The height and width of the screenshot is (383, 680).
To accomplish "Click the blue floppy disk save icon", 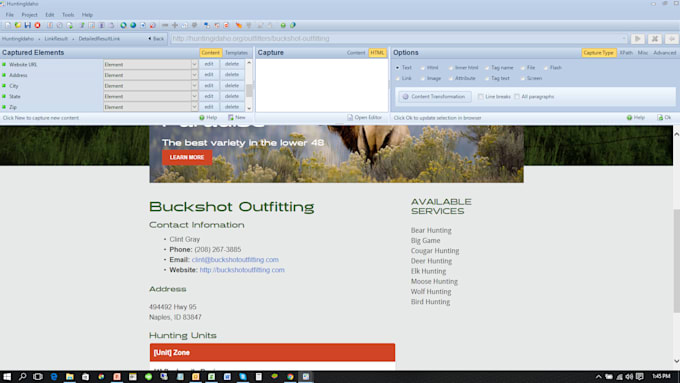I will coord(27,26).
